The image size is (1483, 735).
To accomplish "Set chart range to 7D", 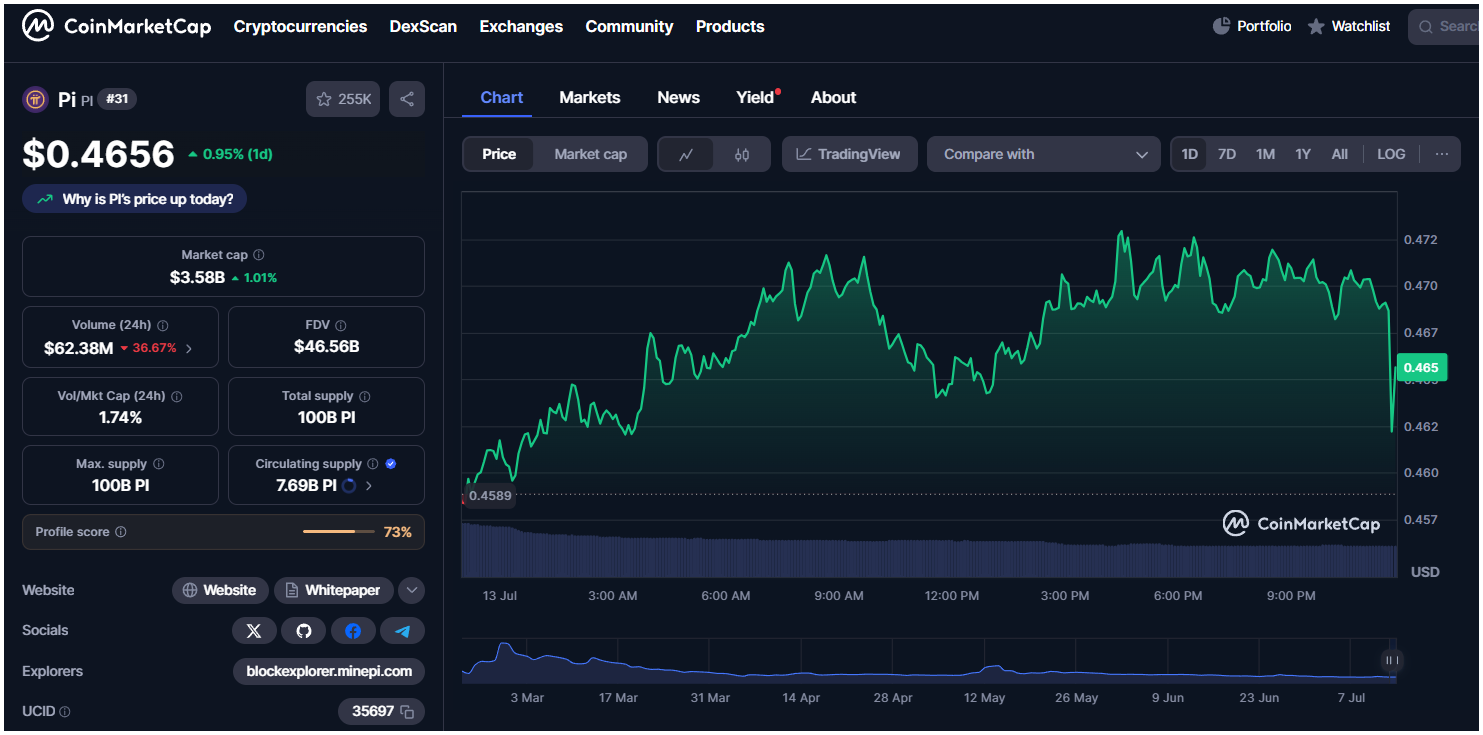I will pyautogui.click(x=1227, y=154).
